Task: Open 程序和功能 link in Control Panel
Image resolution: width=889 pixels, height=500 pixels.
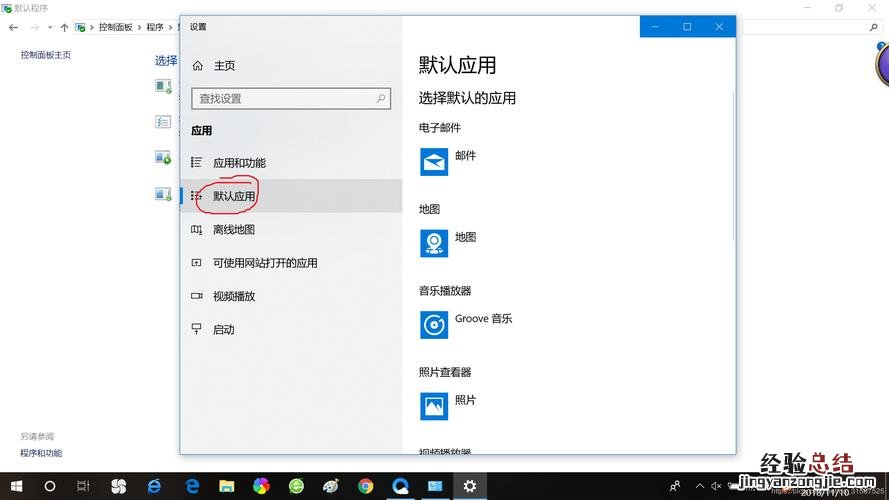Action: tap(41, 453)
